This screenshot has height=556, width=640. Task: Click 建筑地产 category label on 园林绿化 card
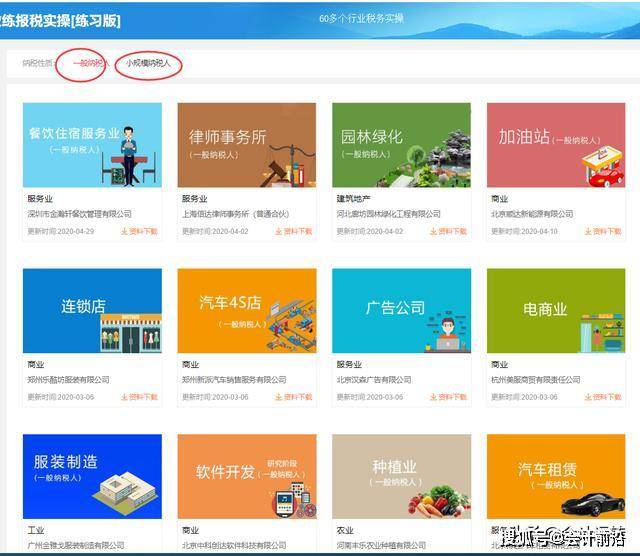(353, 199)
